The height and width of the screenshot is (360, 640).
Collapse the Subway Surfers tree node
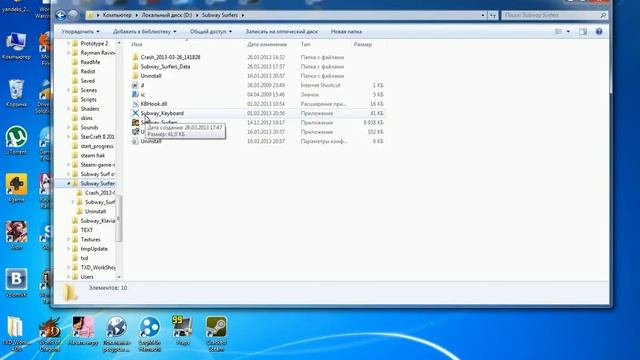pos(69,183)
